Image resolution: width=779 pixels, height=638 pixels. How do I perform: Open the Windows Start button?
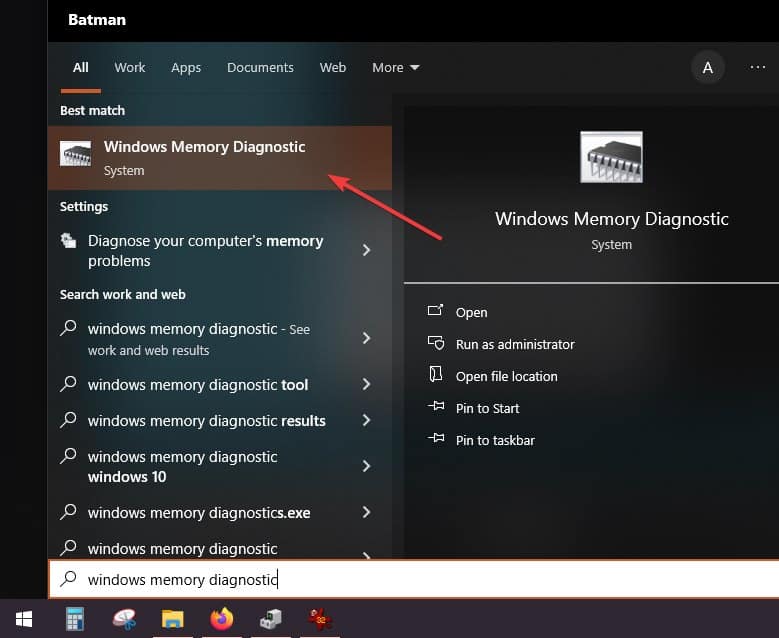tap(24, 619)
